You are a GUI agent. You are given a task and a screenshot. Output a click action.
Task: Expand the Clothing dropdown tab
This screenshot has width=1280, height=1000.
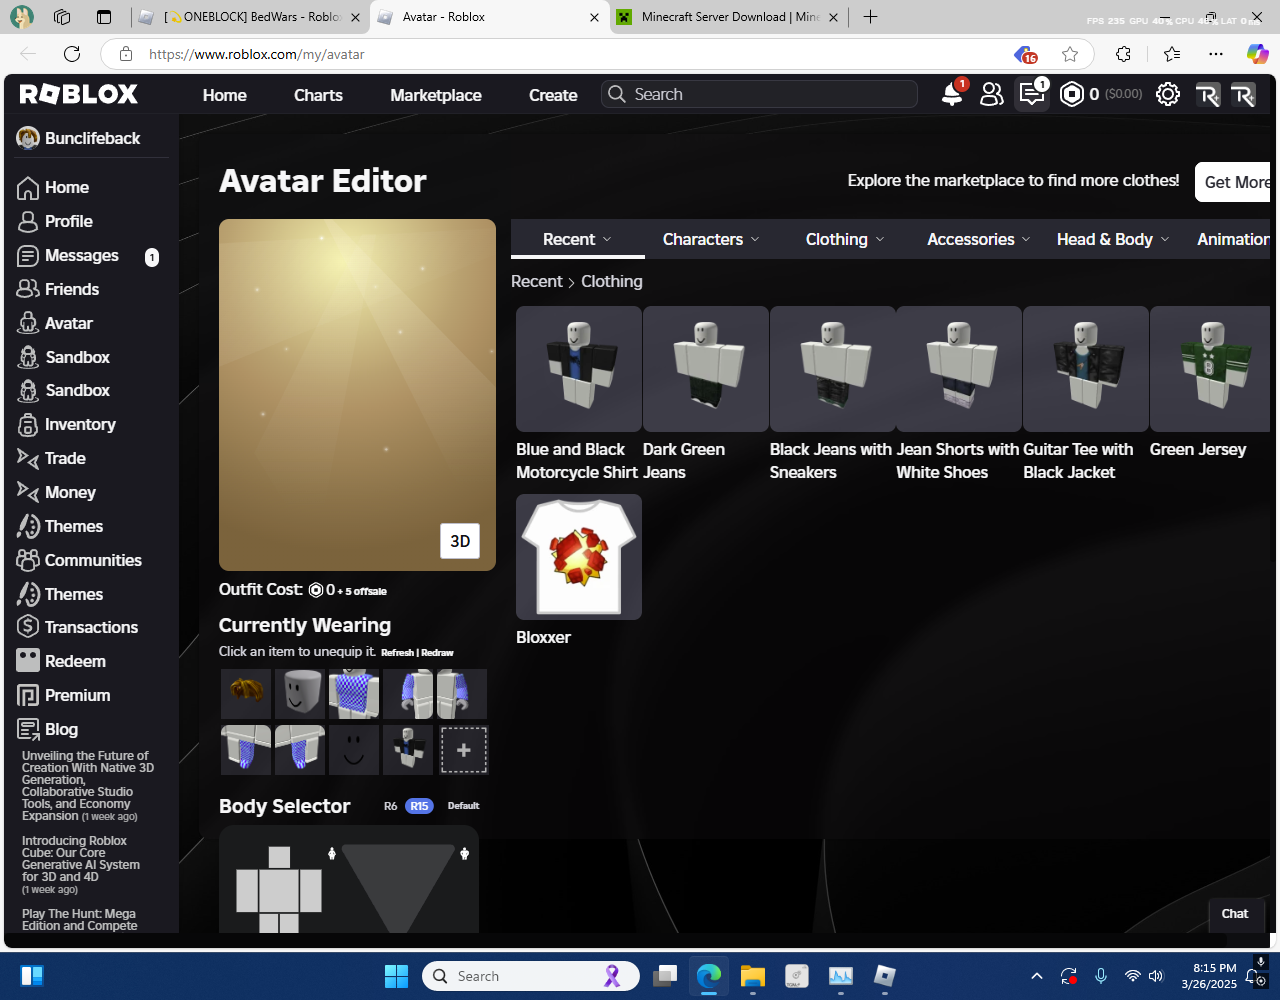point(845,239)
